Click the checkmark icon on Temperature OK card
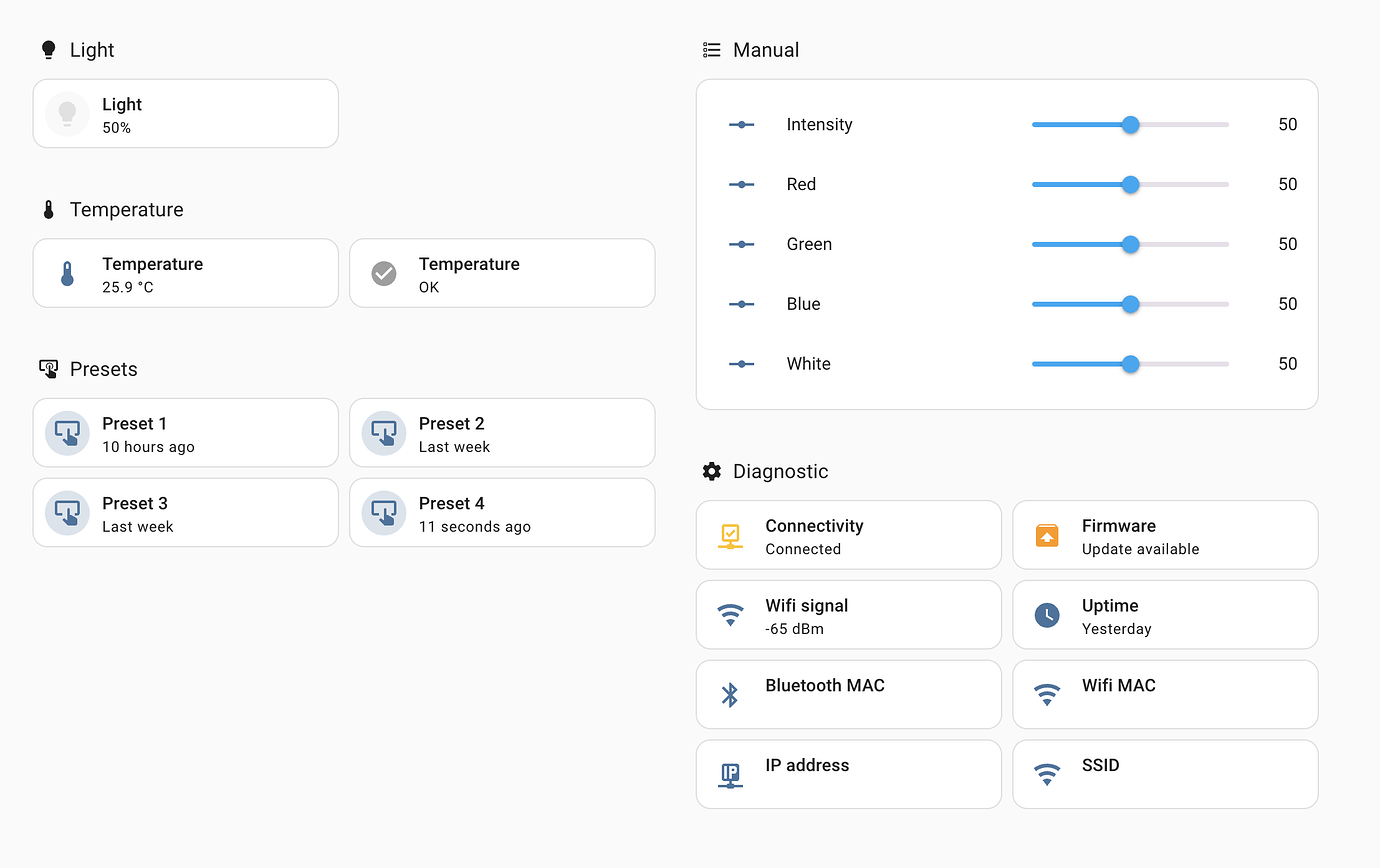Screen dimensions: 1380x868 [384, 274]
